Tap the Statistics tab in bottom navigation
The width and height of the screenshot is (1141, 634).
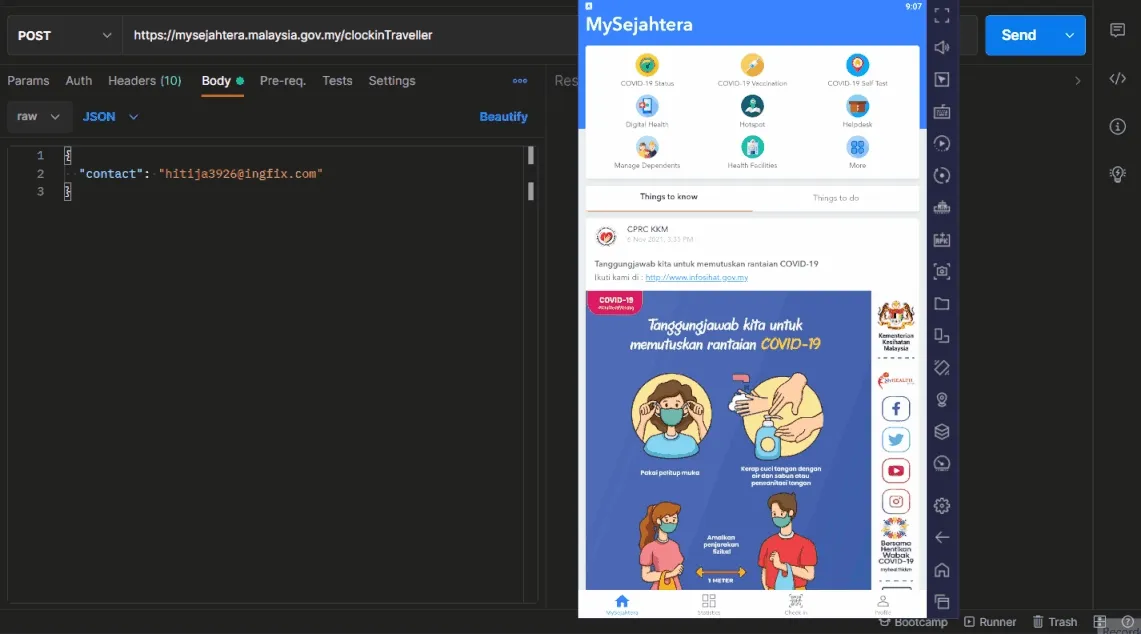[x=709, y=604]
